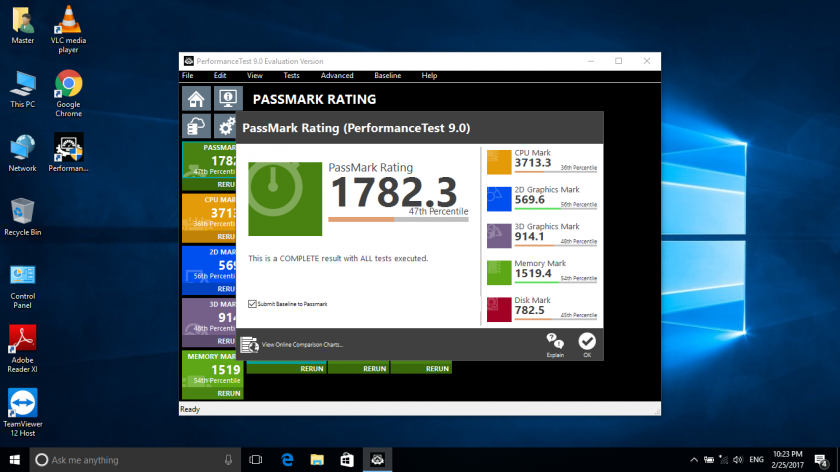Click the Explain icon in dialog
The image size is (840, 472).
(x=555, y=342)
